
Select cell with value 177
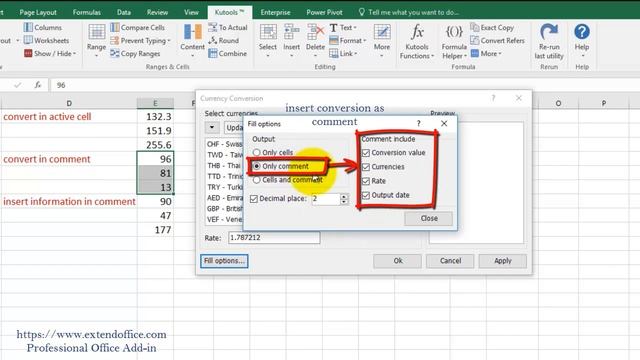tap(155, 230)
